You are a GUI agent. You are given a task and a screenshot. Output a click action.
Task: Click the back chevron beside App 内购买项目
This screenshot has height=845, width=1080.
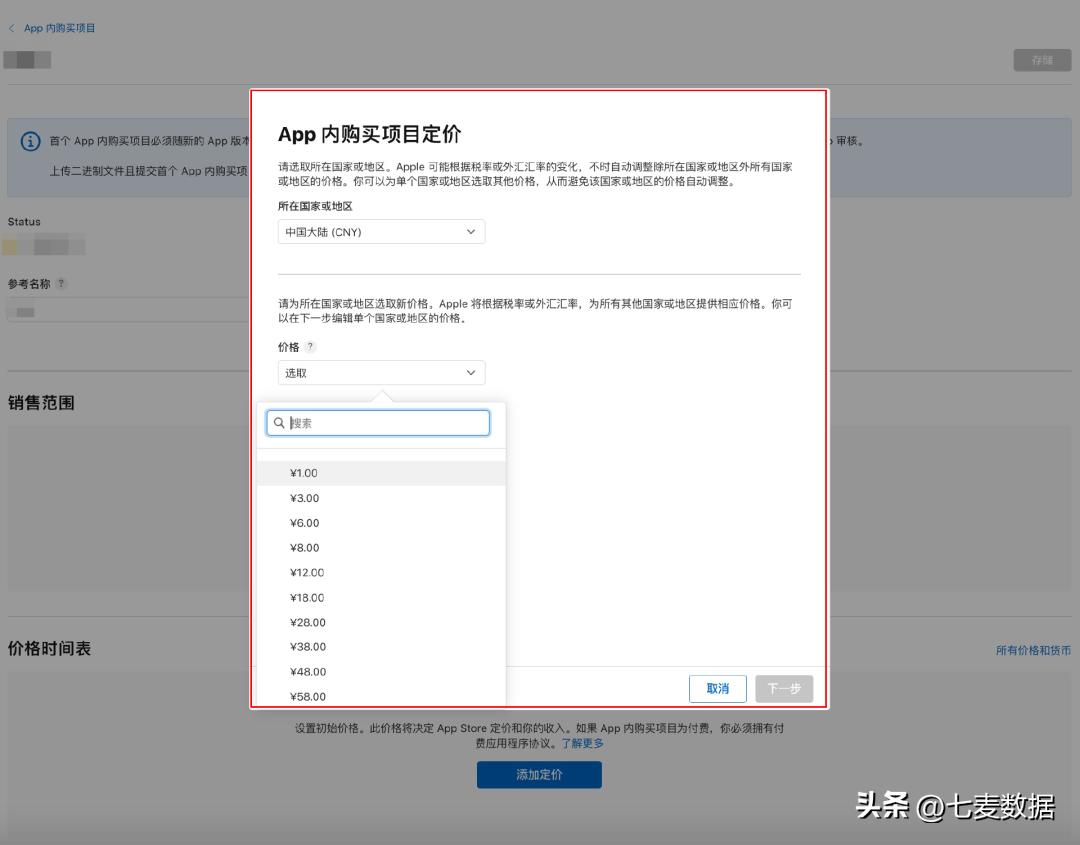point(11,28)
